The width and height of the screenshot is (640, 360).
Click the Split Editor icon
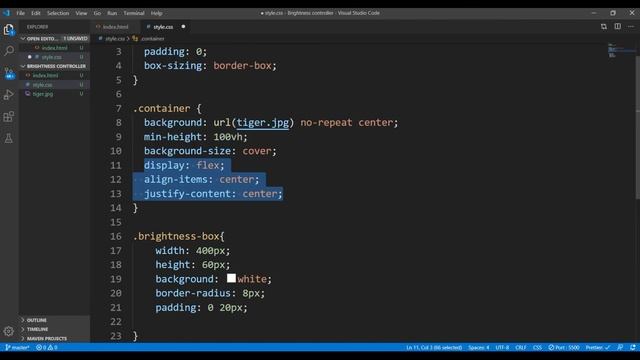coord(618,27)
